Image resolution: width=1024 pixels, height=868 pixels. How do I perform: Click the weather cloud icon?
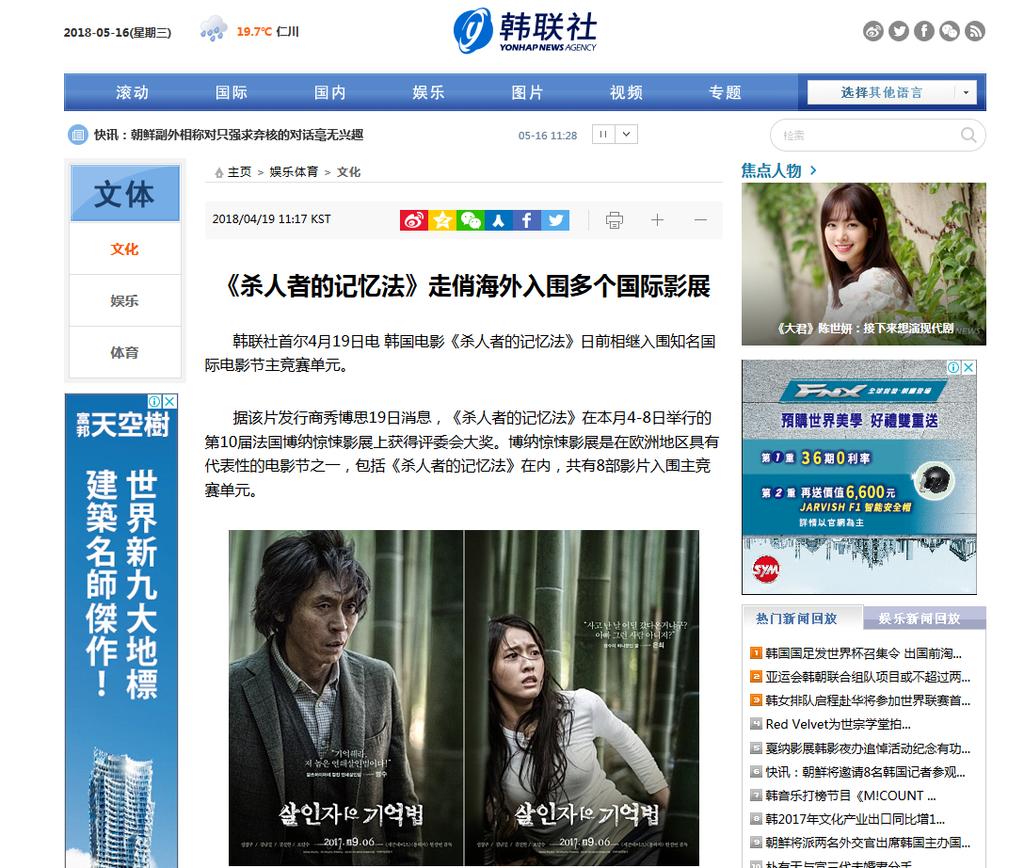pyautogui.click(x=214, y=30)
